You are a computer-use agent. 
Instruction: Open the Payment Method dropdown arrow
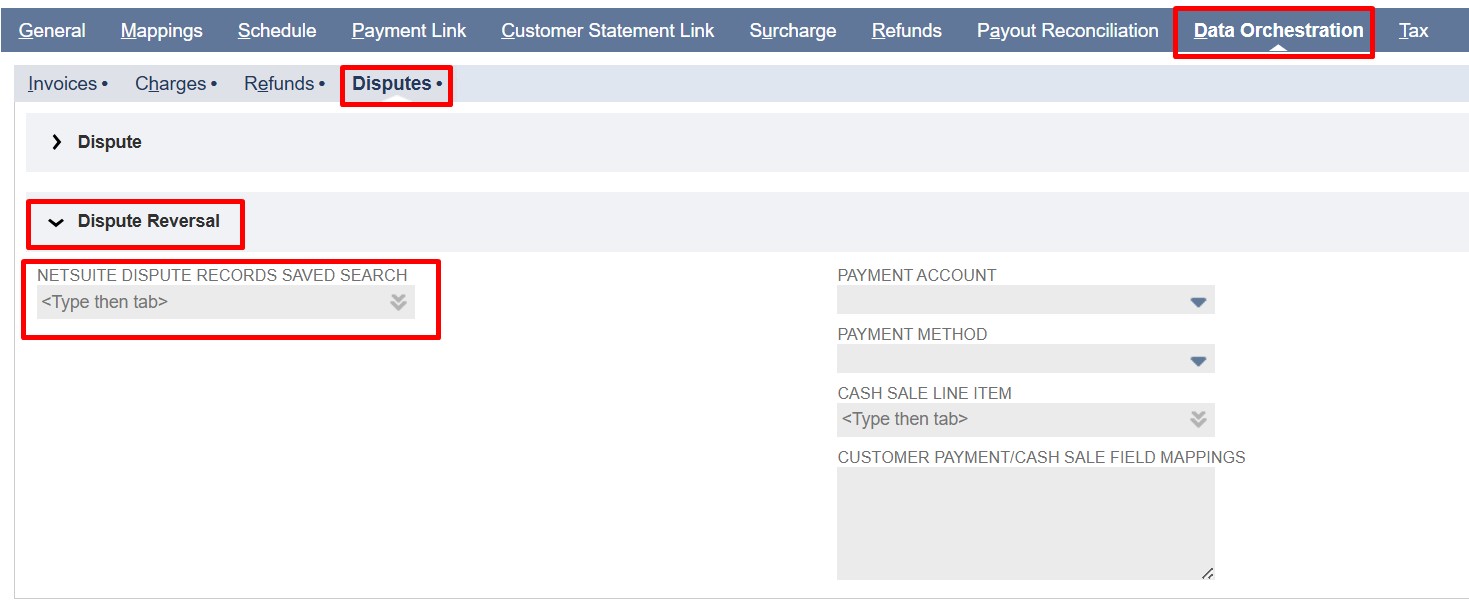pyautogui.click(x=1198, y=361)
